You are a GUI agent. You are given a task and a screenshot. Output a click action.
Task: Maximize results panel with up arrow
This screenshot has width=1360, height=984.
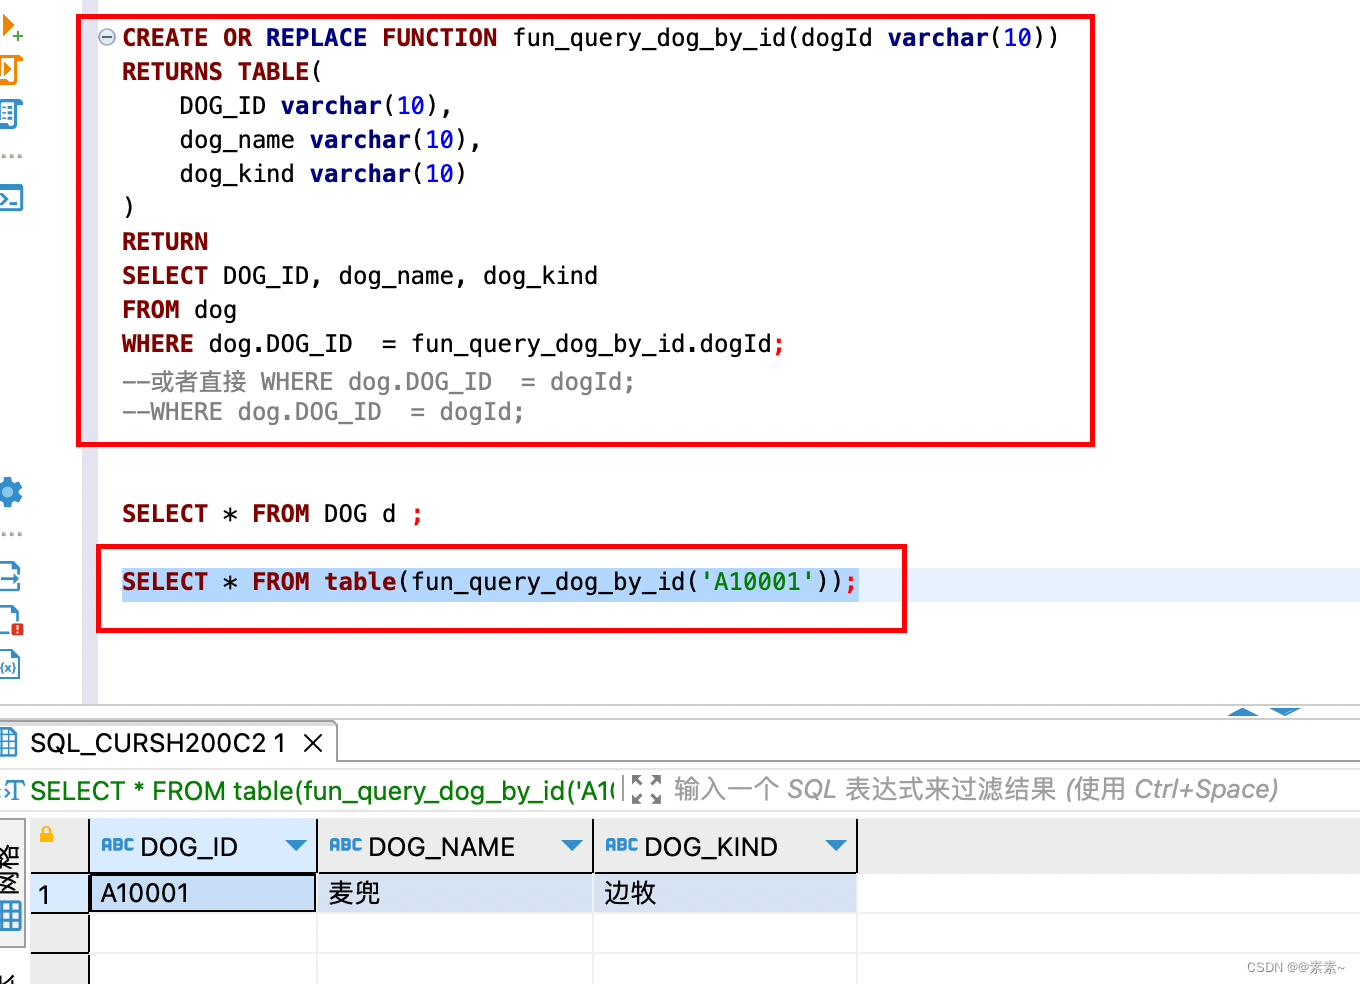[x=1242, y=712]
